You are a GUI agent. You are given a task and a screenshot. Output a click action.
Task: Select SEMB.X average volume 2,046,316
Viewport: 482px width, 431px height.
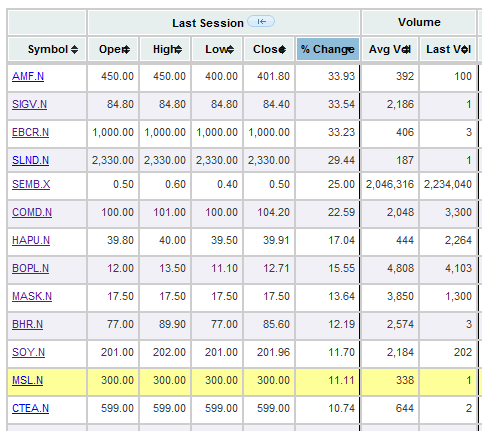(x=390, y=184)
